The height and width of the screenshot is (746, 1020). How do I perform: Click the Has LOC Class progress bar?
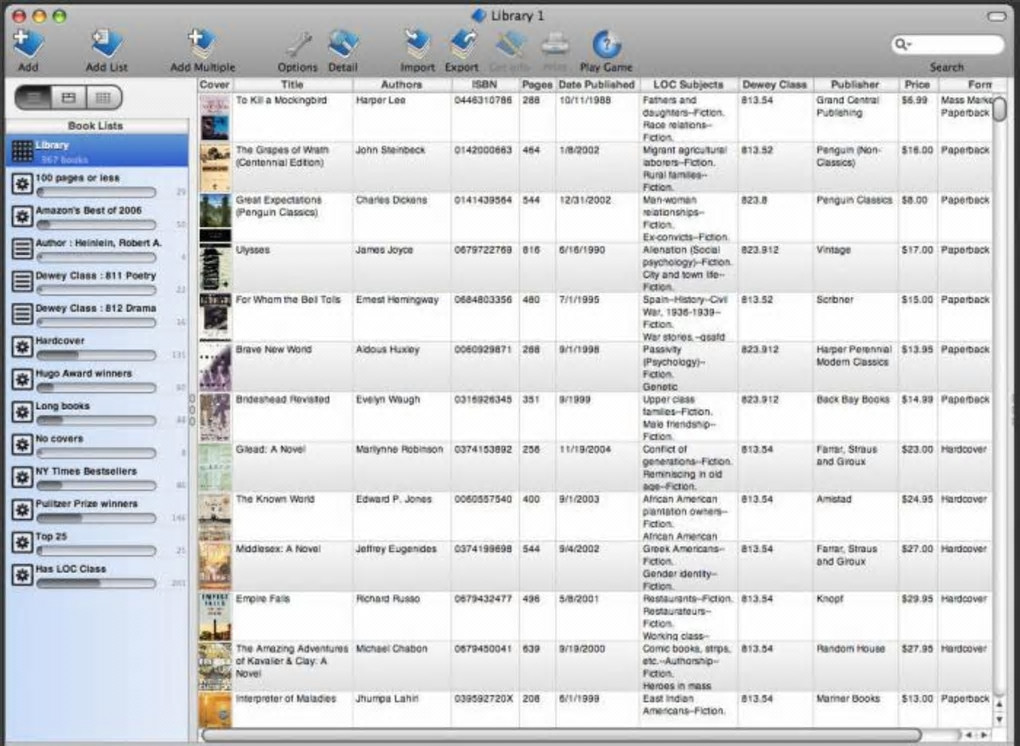coord(96,583)
